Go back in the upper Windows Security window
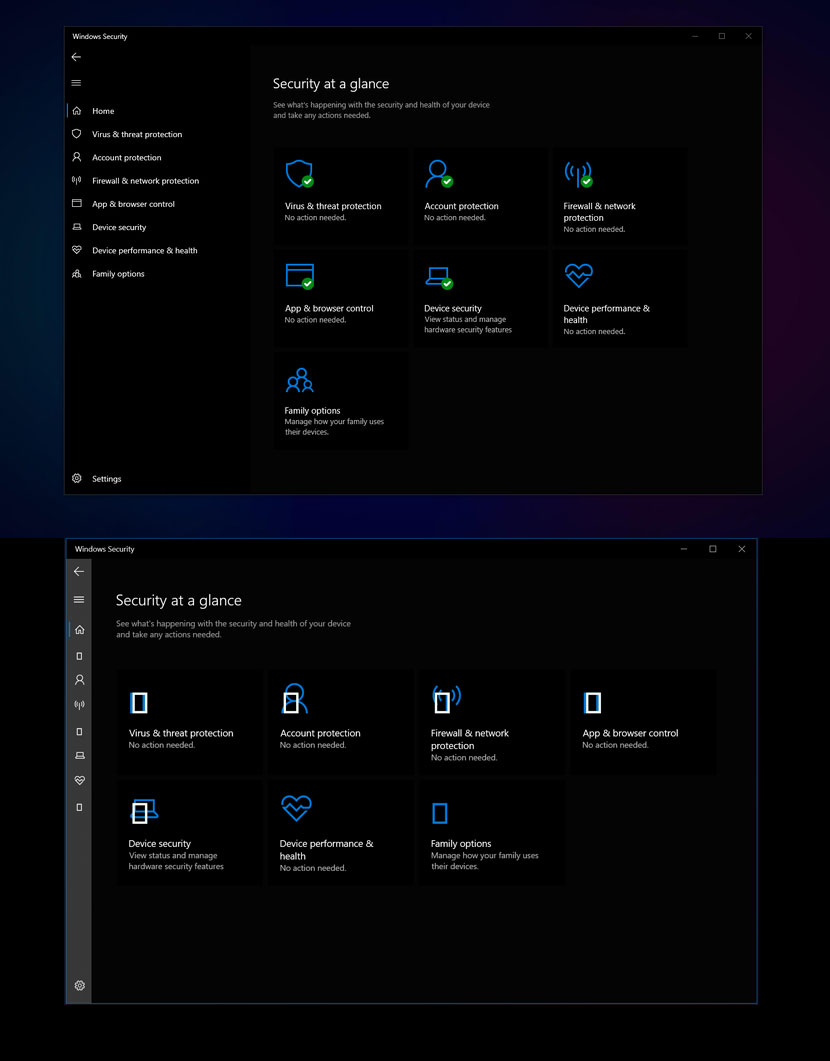Image resolution: width=830 pixels, height=1061 pixels. click(x=76, y=57)
